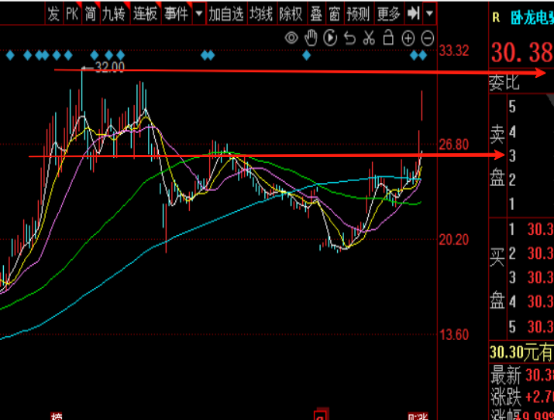Click the 13.60 price axis label

coord(454,335)
